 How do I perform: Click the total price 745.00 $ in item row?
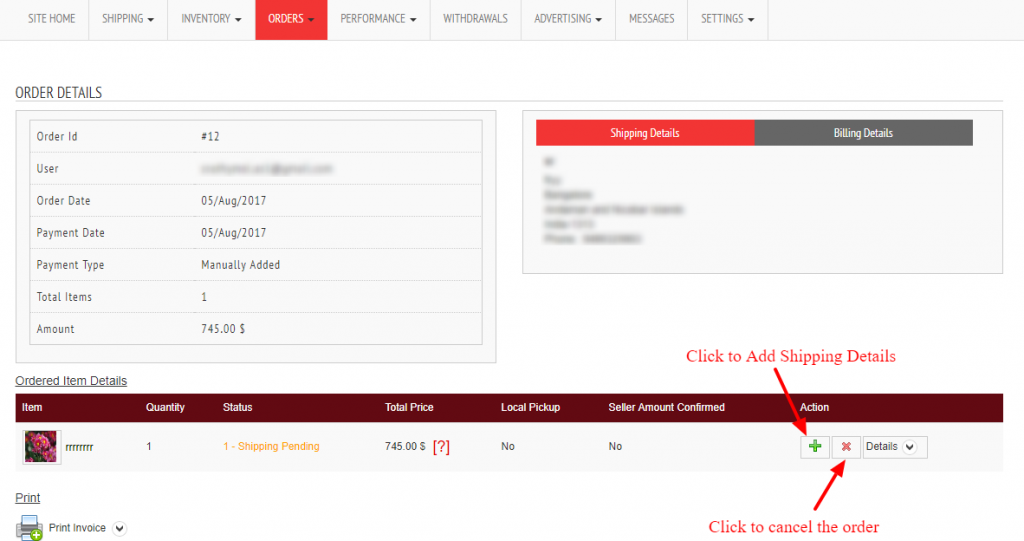point(405,446)
